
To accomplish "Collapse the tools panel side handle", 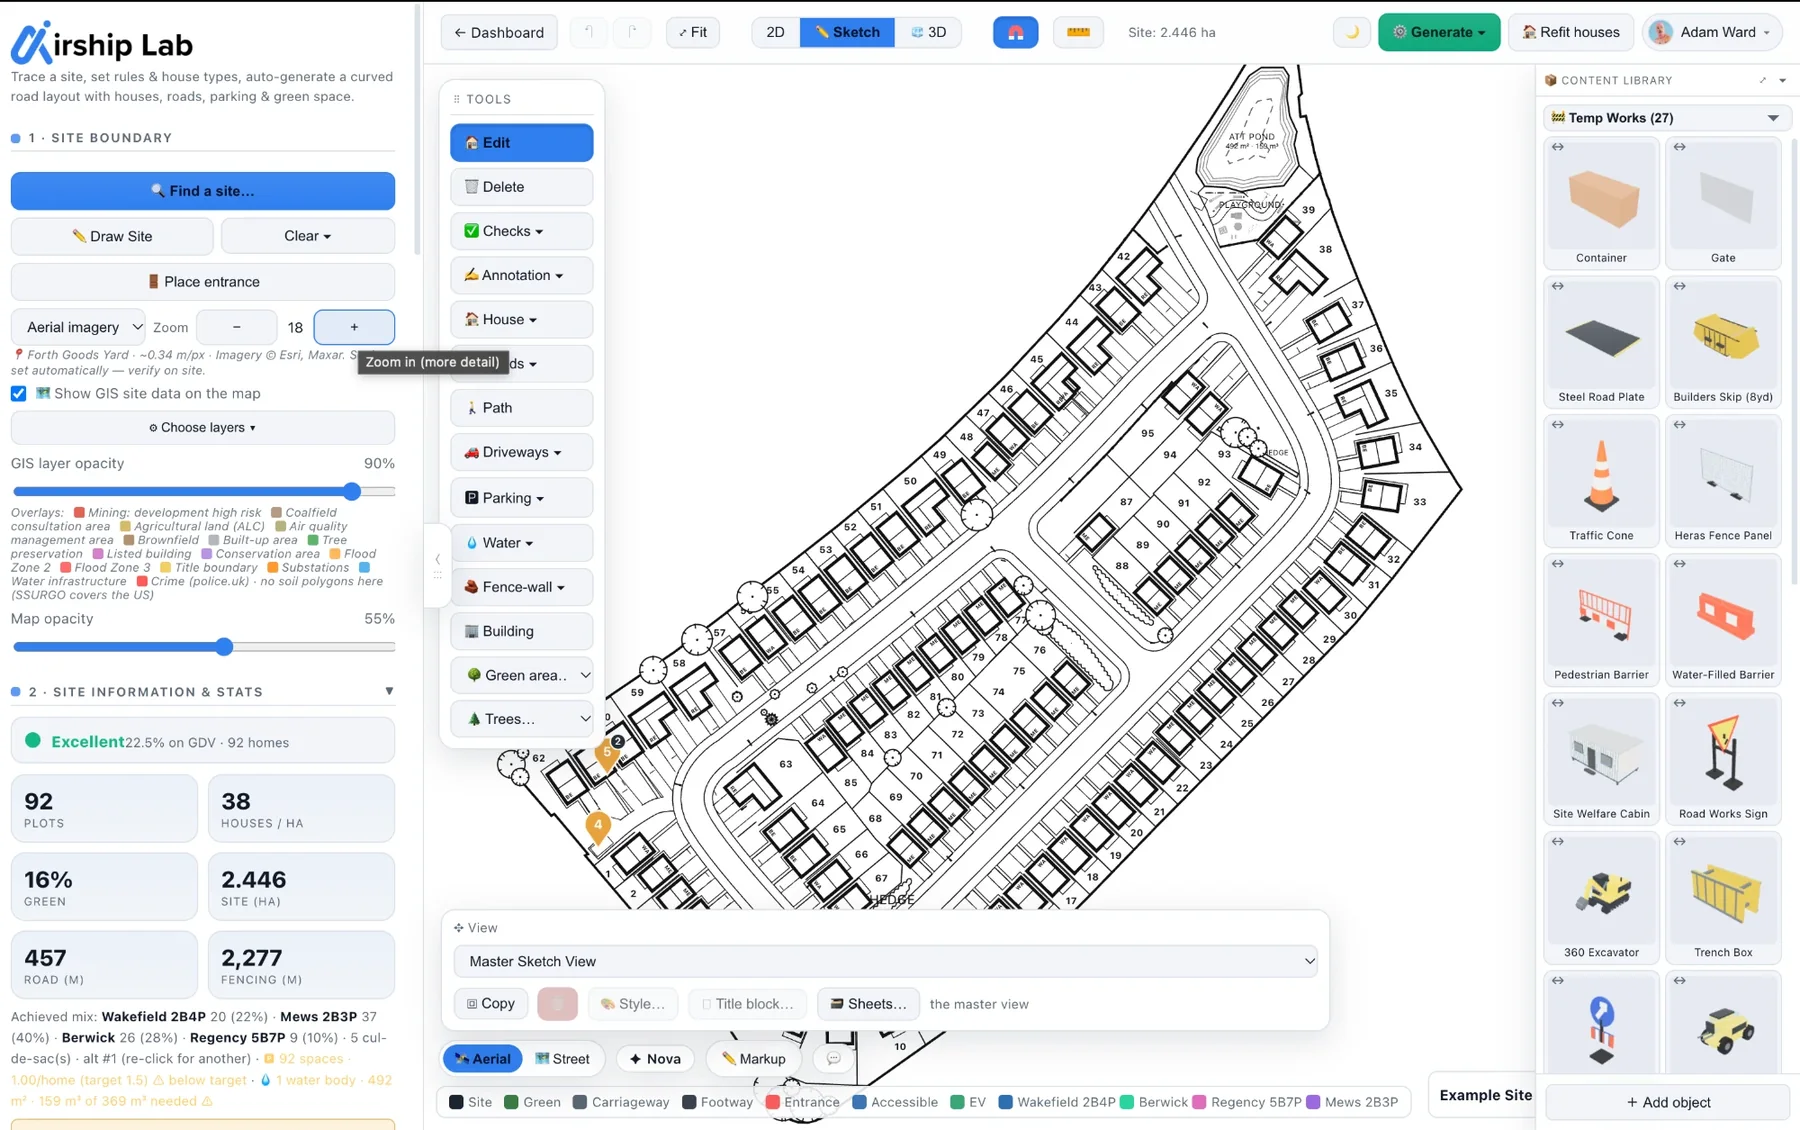I will [437, 565].
